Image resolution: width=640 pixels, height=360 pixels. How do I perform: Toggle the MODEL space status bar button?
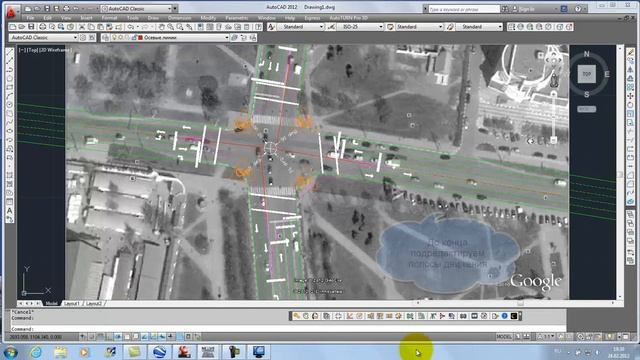pyautogui.click(x=504, y=337)
